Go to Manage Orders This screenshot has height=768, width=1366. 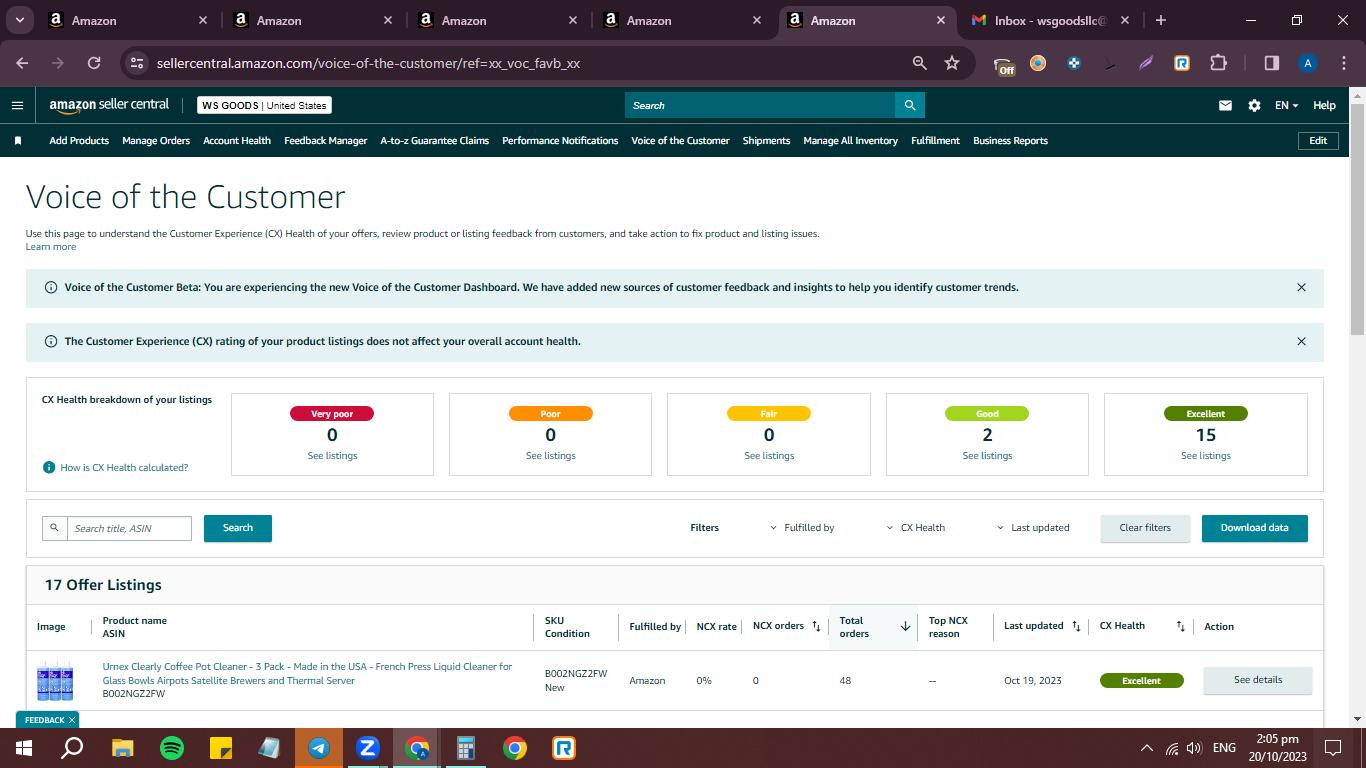tap(156, 141)
